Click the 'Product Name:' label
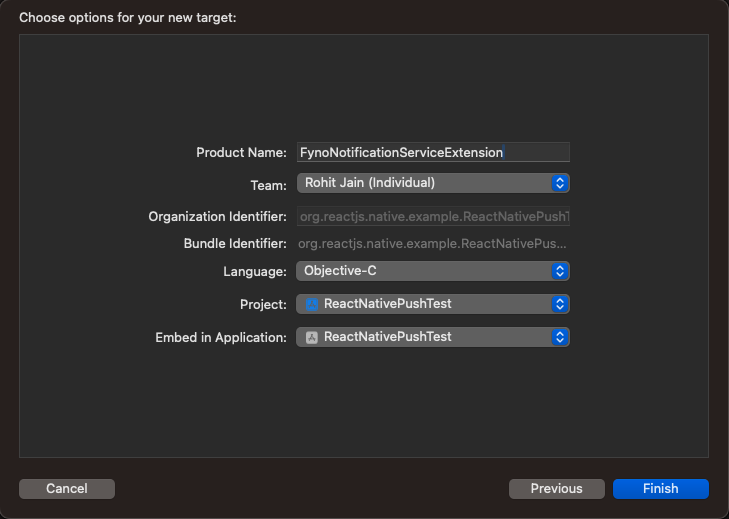The image size is (729, 519). [x=242, y=152]
